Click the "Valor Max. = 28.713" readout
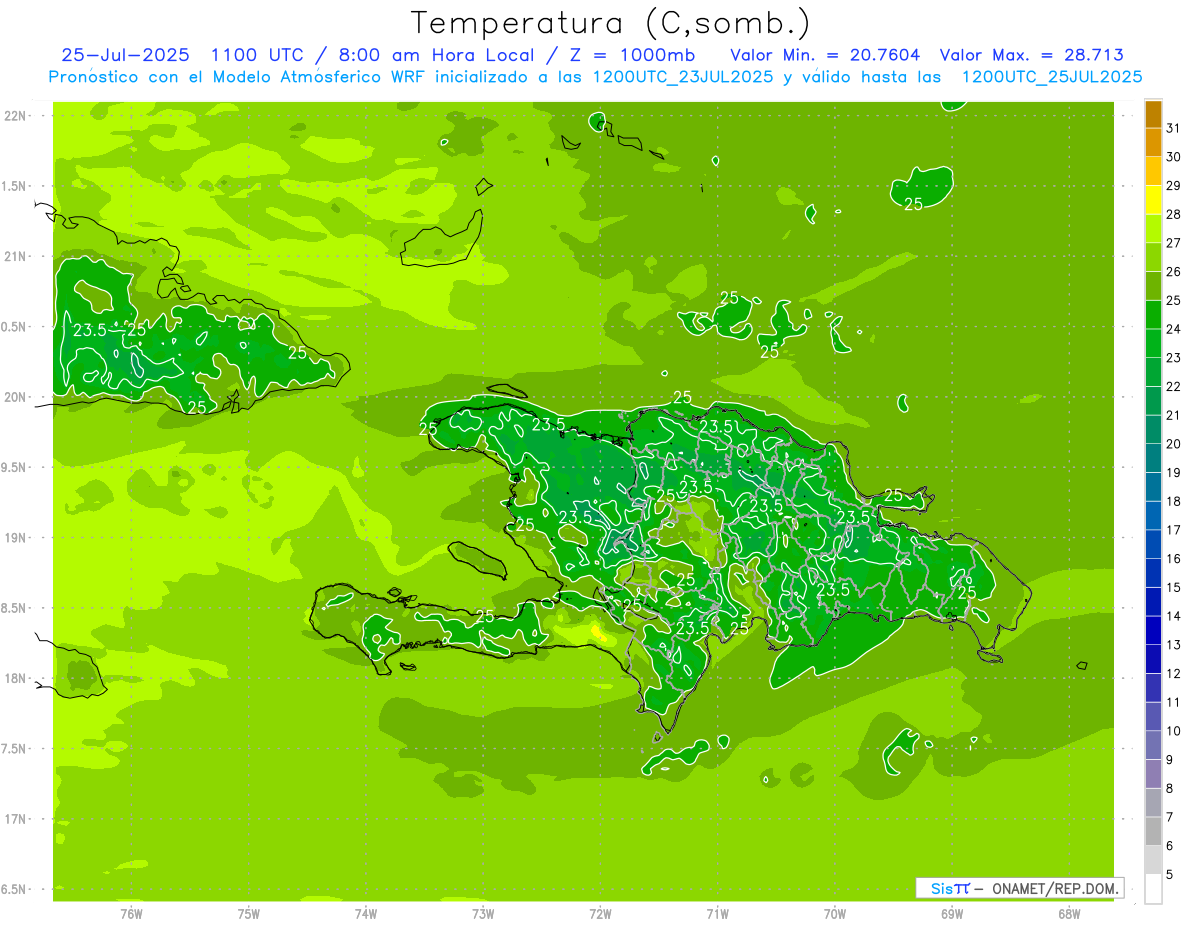This screenshot has height=927, width=1200. pos(1031,55)
